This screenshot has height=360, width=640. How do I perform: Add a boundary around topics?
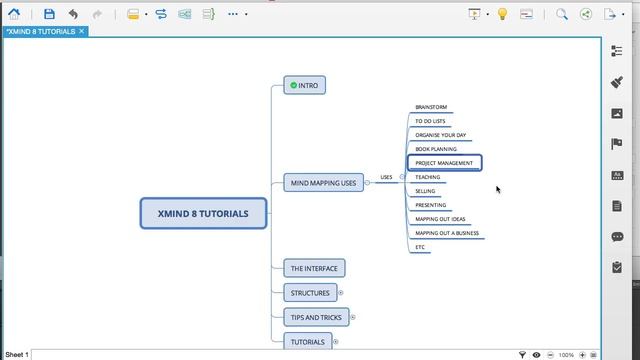coord(184,14)
